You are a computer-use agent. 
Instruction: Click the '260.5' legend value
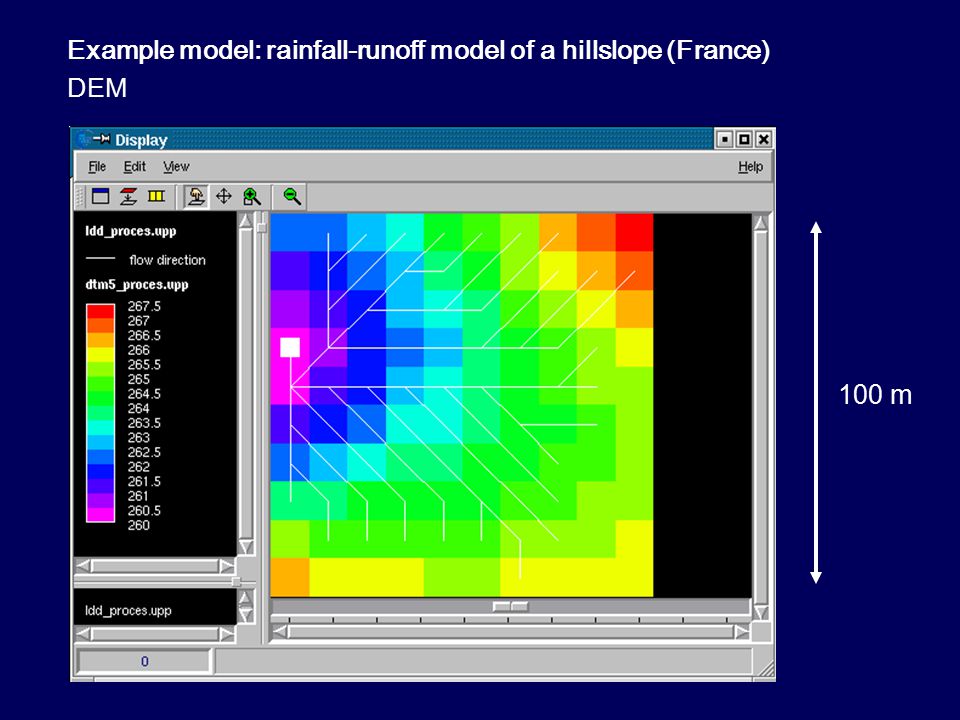[x=144, y=511]
